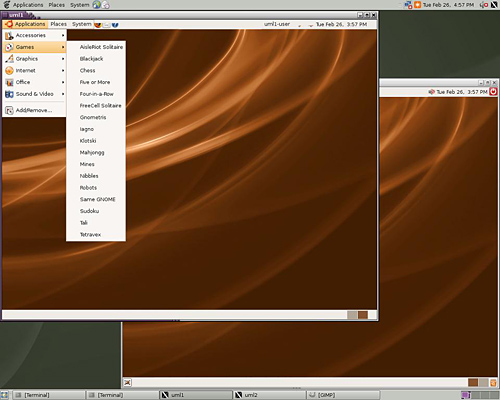This screenshot has width=500, height=400.
Task: Open host desktop Places menu
Action: click(57, 5)
